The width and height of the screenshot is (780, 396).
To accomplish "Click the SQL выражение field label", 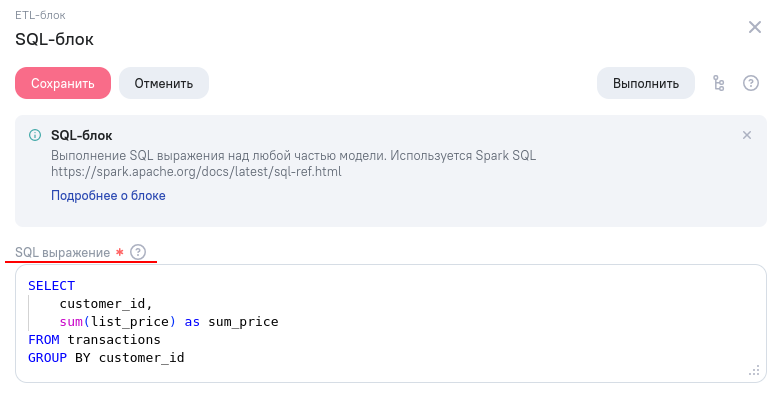I will click(62, 253).
